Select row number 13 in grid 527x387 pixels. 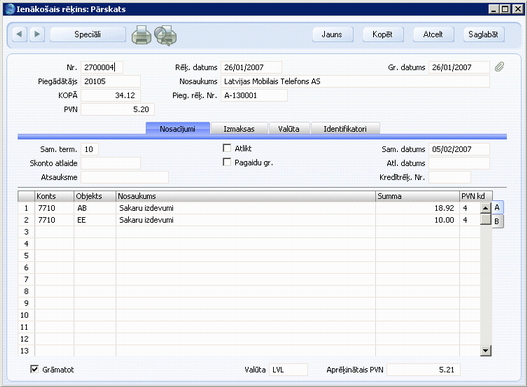point(26,351)
